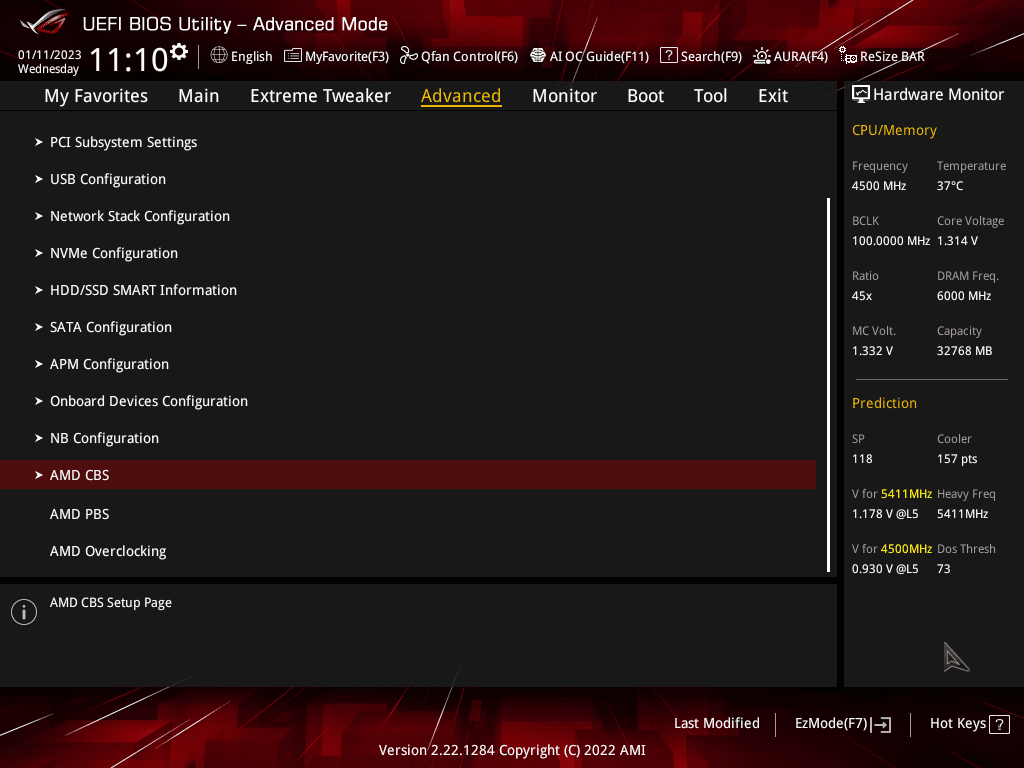The height and width of the screenshot is (768, 1024).
Task: Click the 1.314 V core voltage
Action: pos(957,241)
